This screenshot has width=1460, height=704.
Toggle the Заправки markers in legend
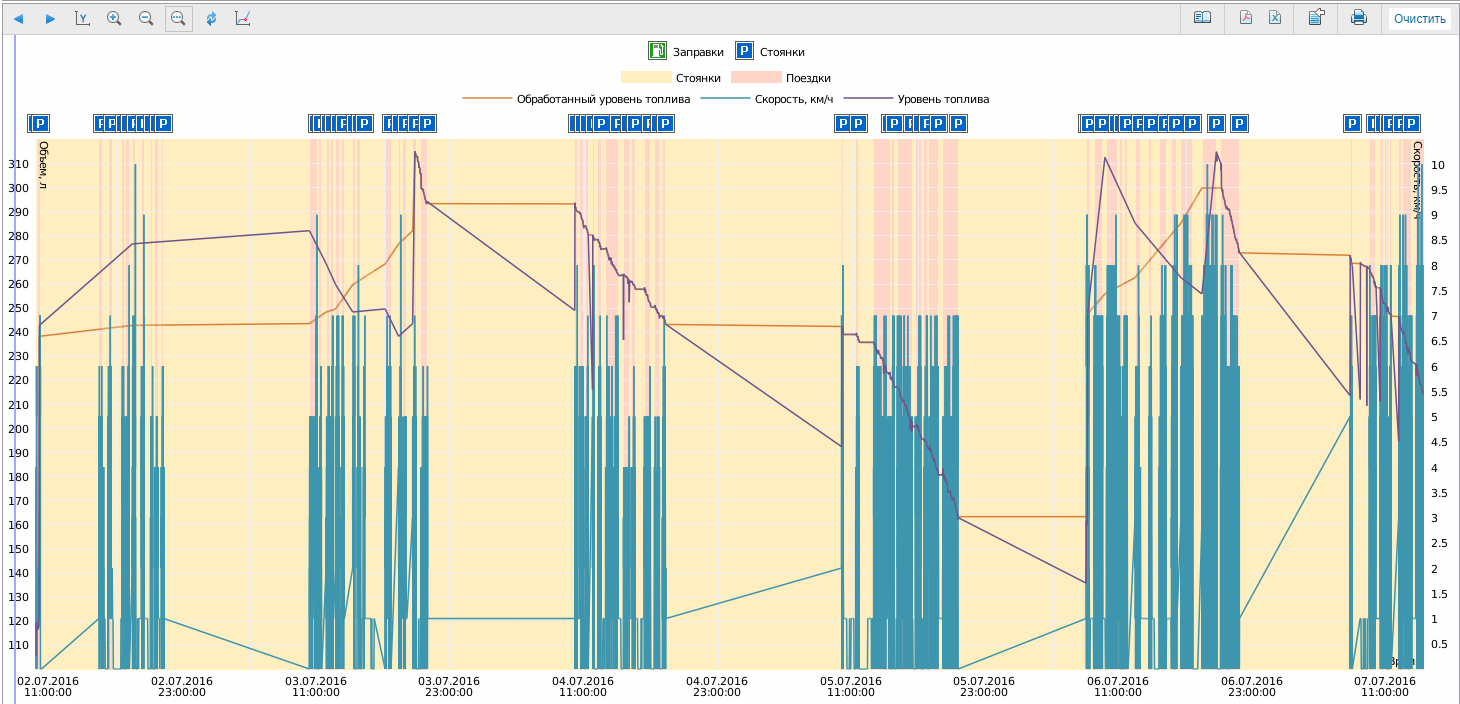coord(657,52)
